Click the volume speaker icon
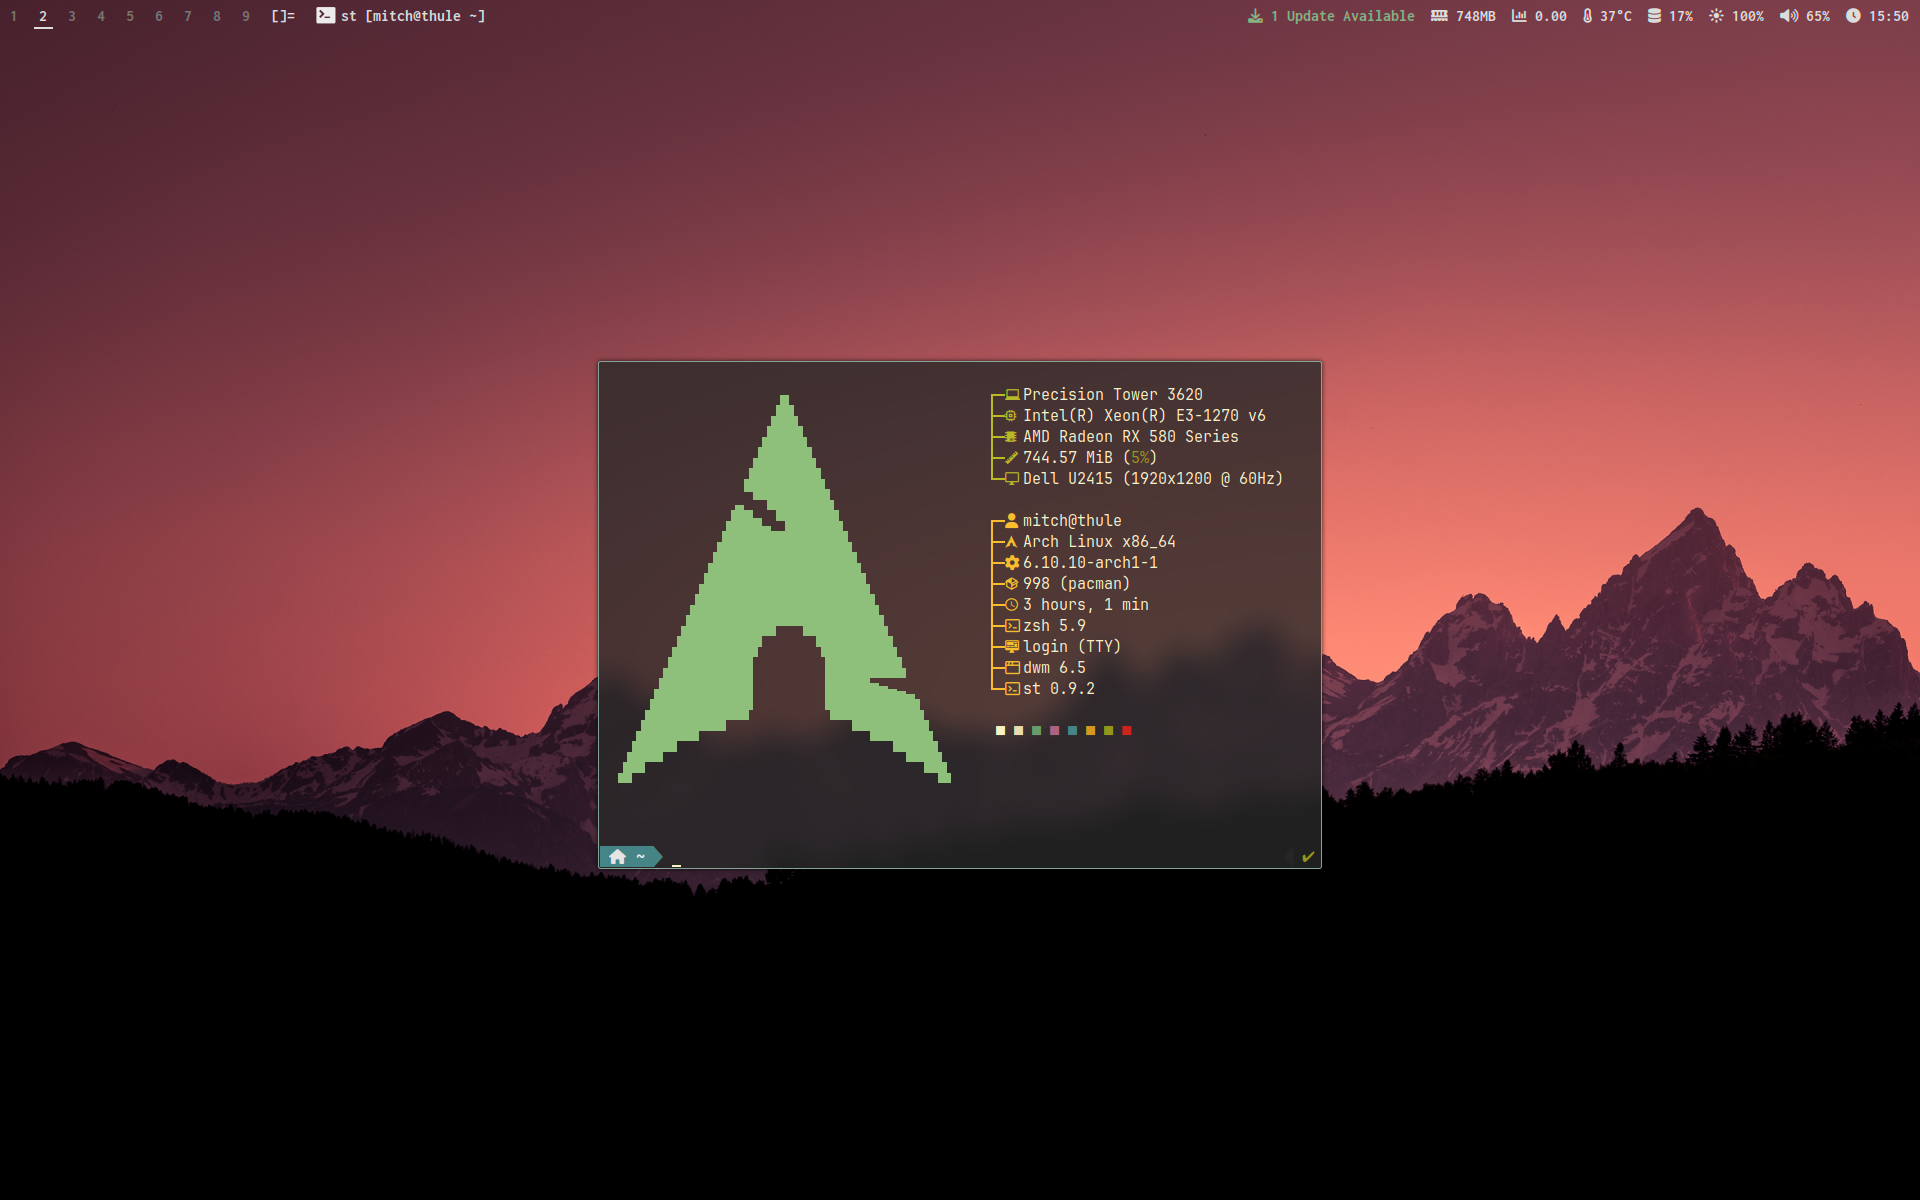 (1788, 16)
